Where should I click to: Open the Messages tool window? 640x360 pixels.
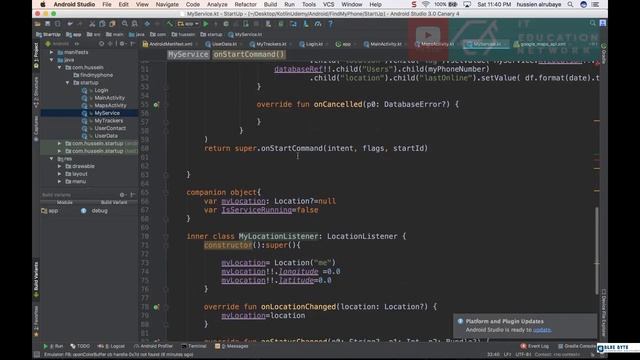click(x=232, y=346)
